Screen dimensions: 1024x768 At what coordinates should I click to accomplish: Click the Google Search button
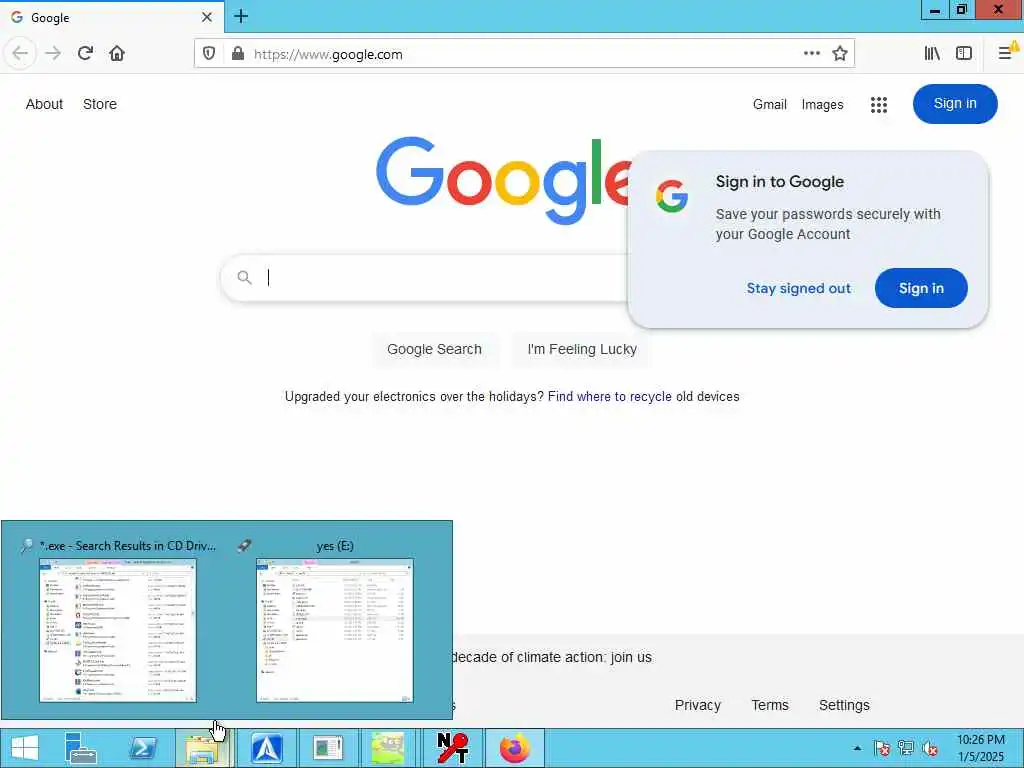point(434,349)
